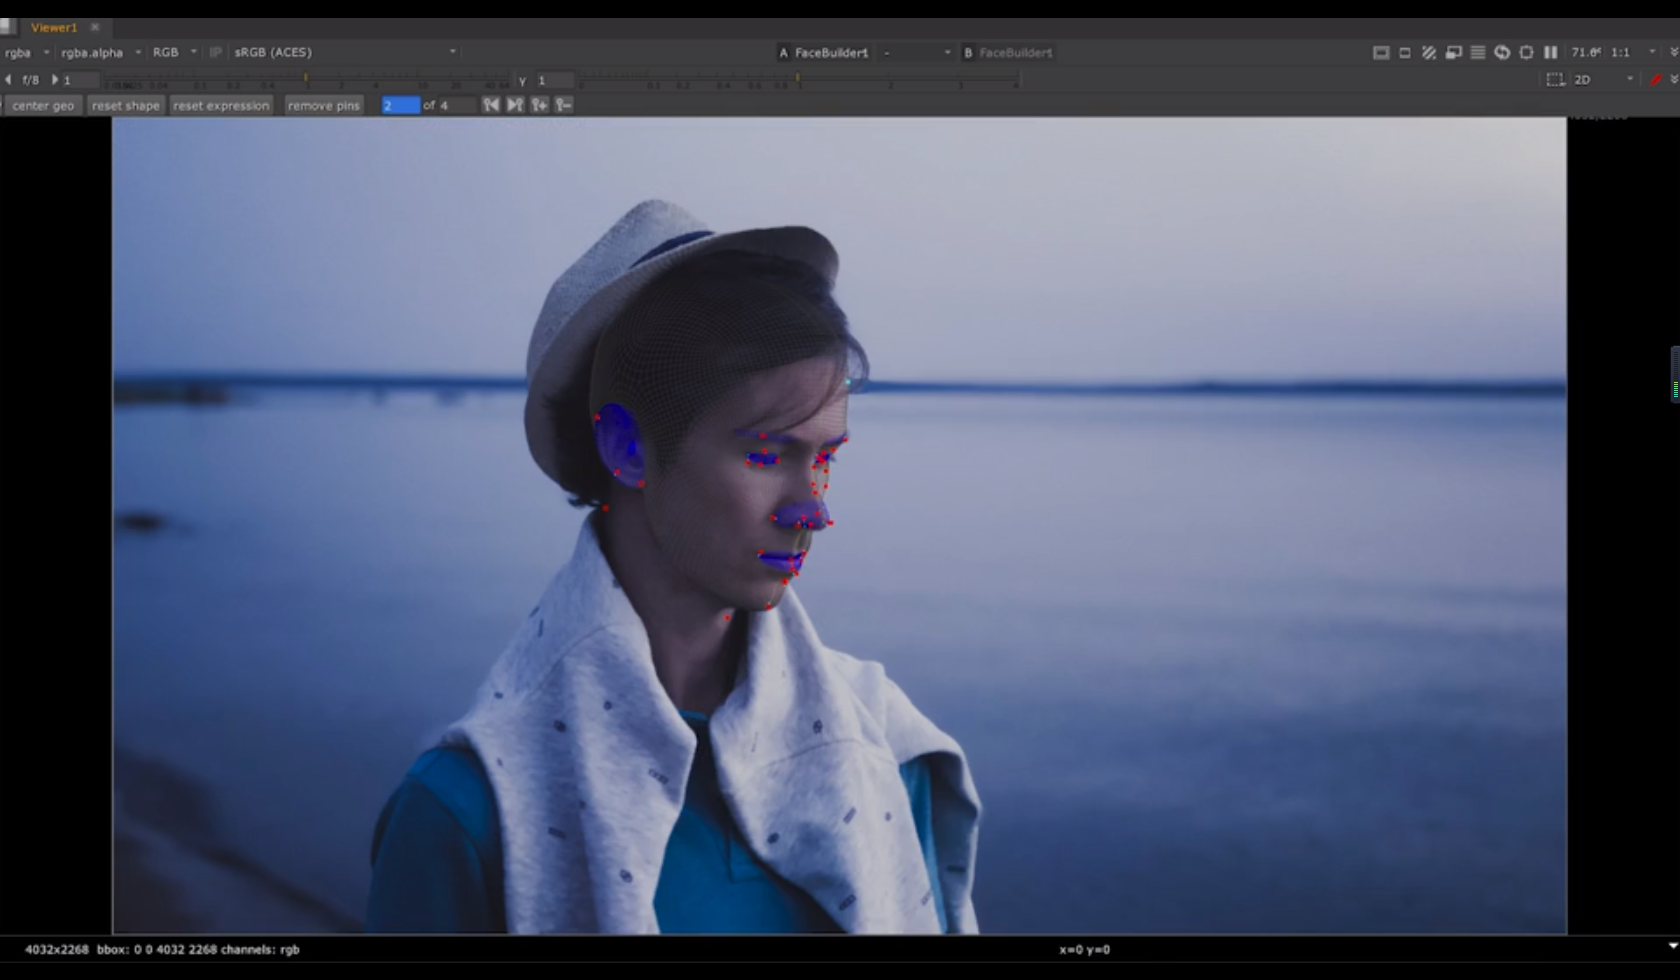Close the Viewer1 tab
Screen dimensions: 1680x980
95,27
